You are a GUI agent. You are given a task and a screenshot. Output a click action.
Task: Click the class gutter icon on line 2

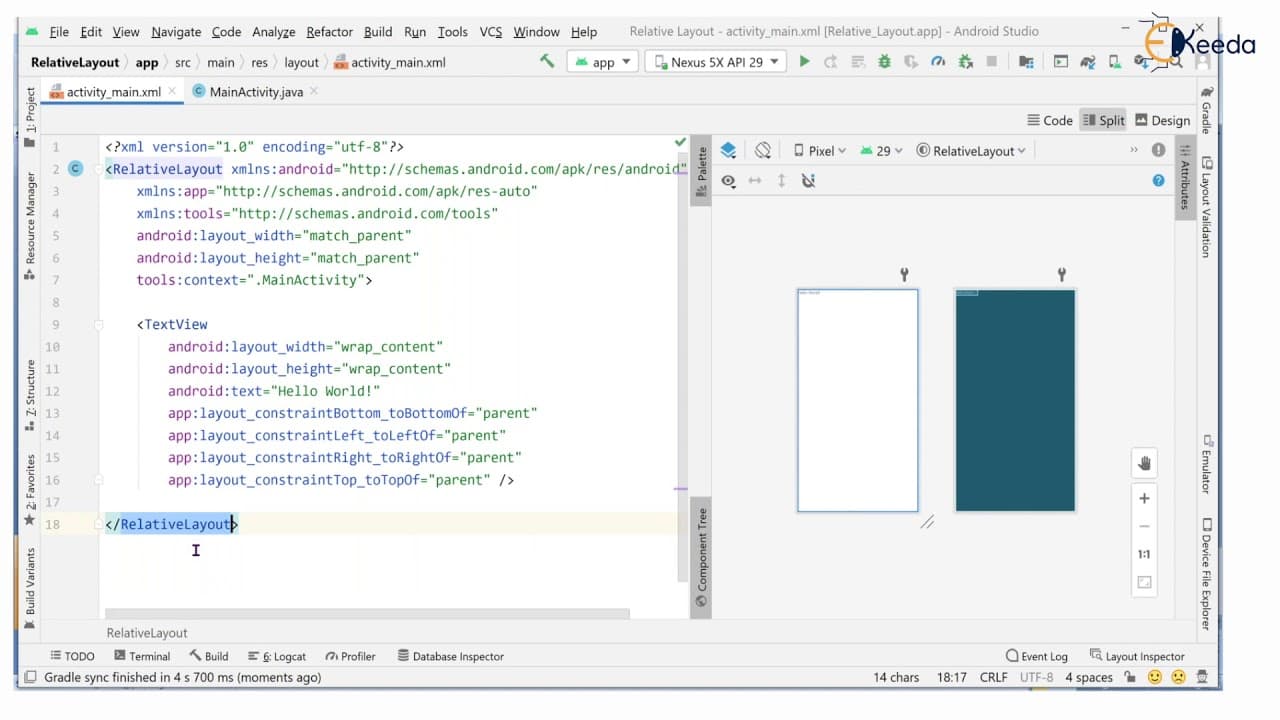click(x=75, y=169)
